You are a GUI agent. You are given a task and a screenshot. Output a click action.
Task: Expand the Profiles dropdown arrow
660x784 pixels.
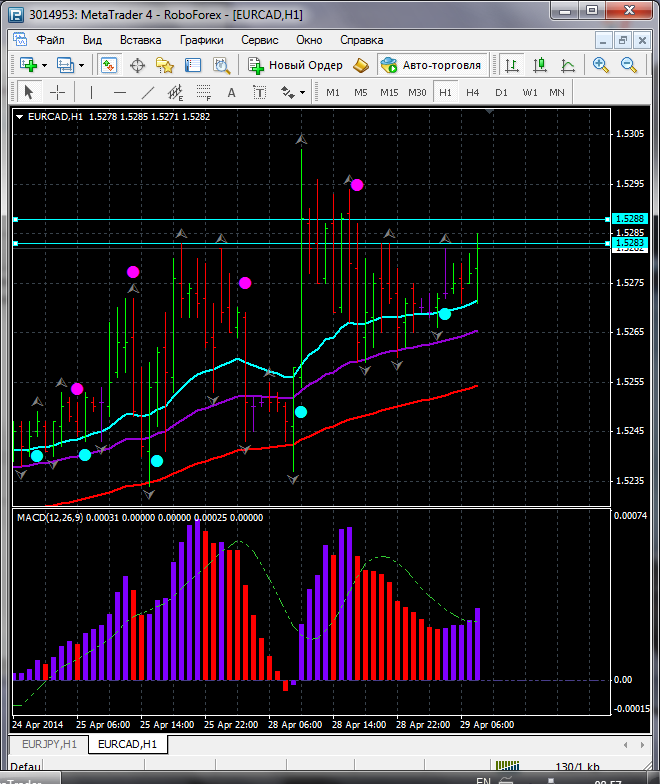[x=82, y=65]
